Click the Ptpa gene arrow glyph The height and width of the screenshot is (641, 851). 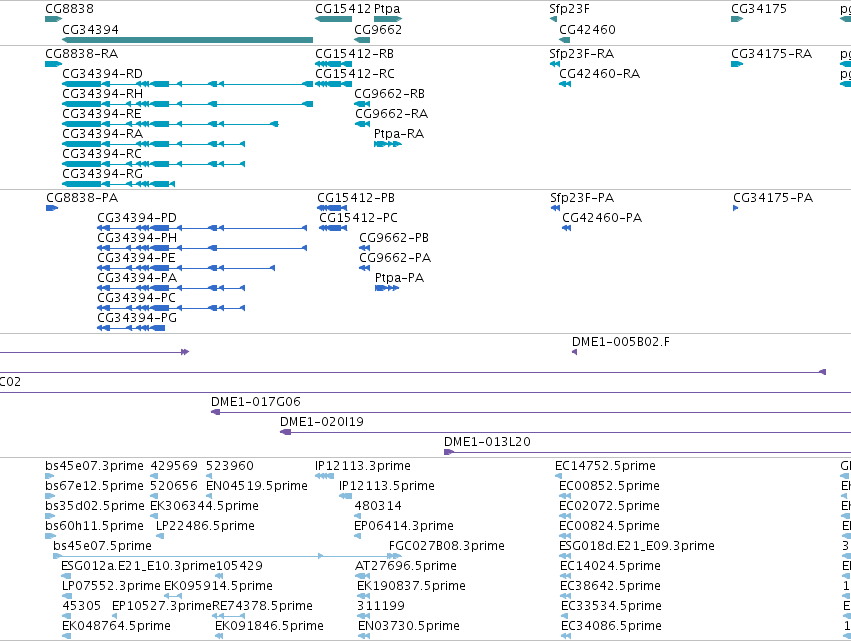(x=388, y=20)
